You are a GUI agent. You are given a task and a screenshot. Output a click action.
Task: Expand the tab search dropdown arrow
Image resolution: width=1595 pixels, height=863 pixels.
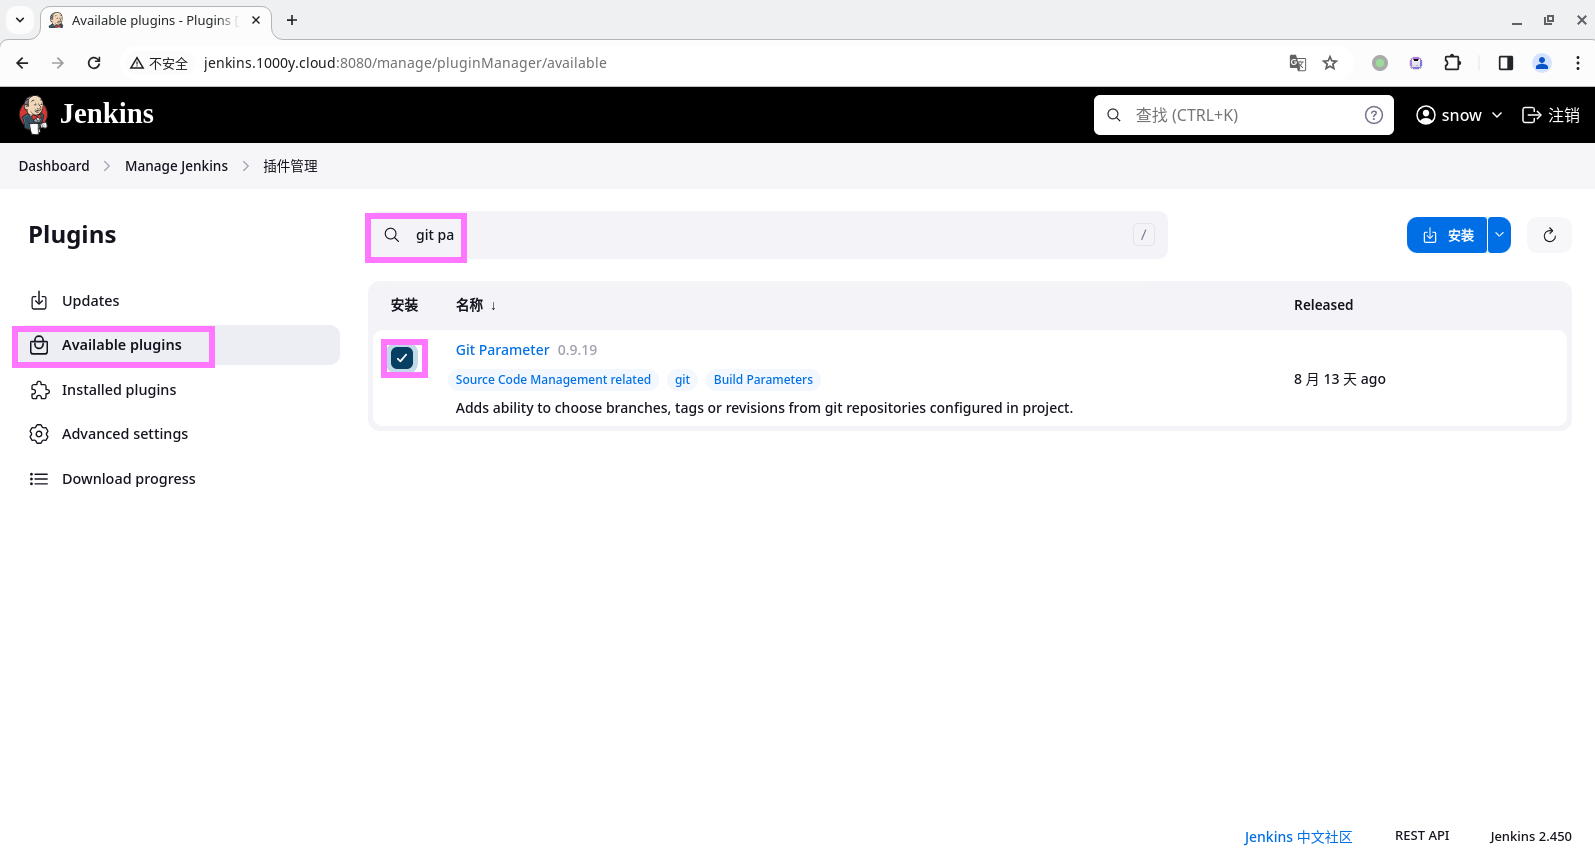(x=20, y=20)
